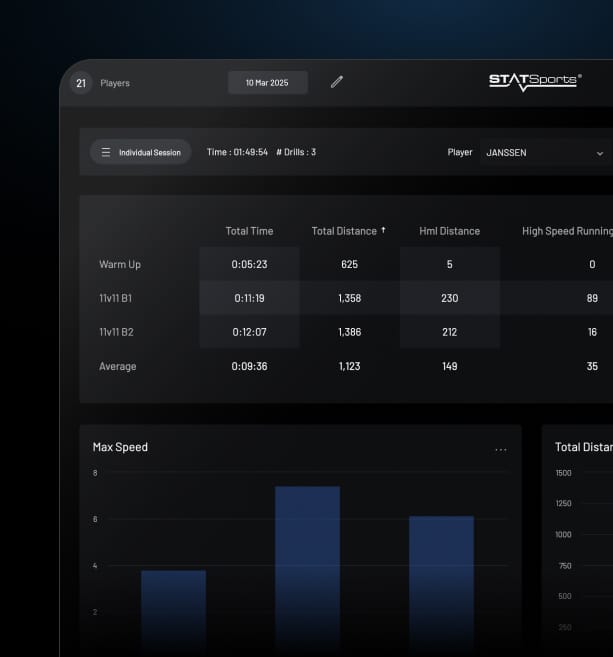
Task: Open Max Speed chart options ellipsis
Action: coord(501,450)
